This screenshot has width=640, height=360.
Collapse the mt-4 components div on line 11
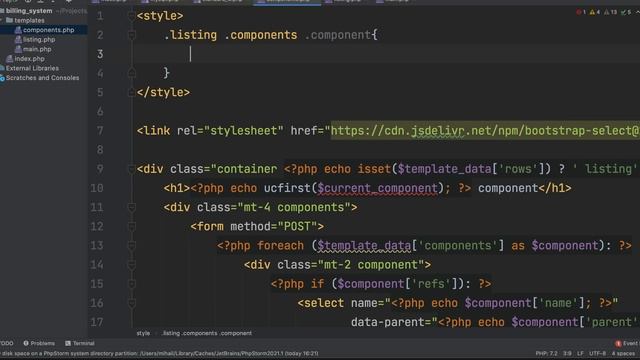[x=131, y=207]
